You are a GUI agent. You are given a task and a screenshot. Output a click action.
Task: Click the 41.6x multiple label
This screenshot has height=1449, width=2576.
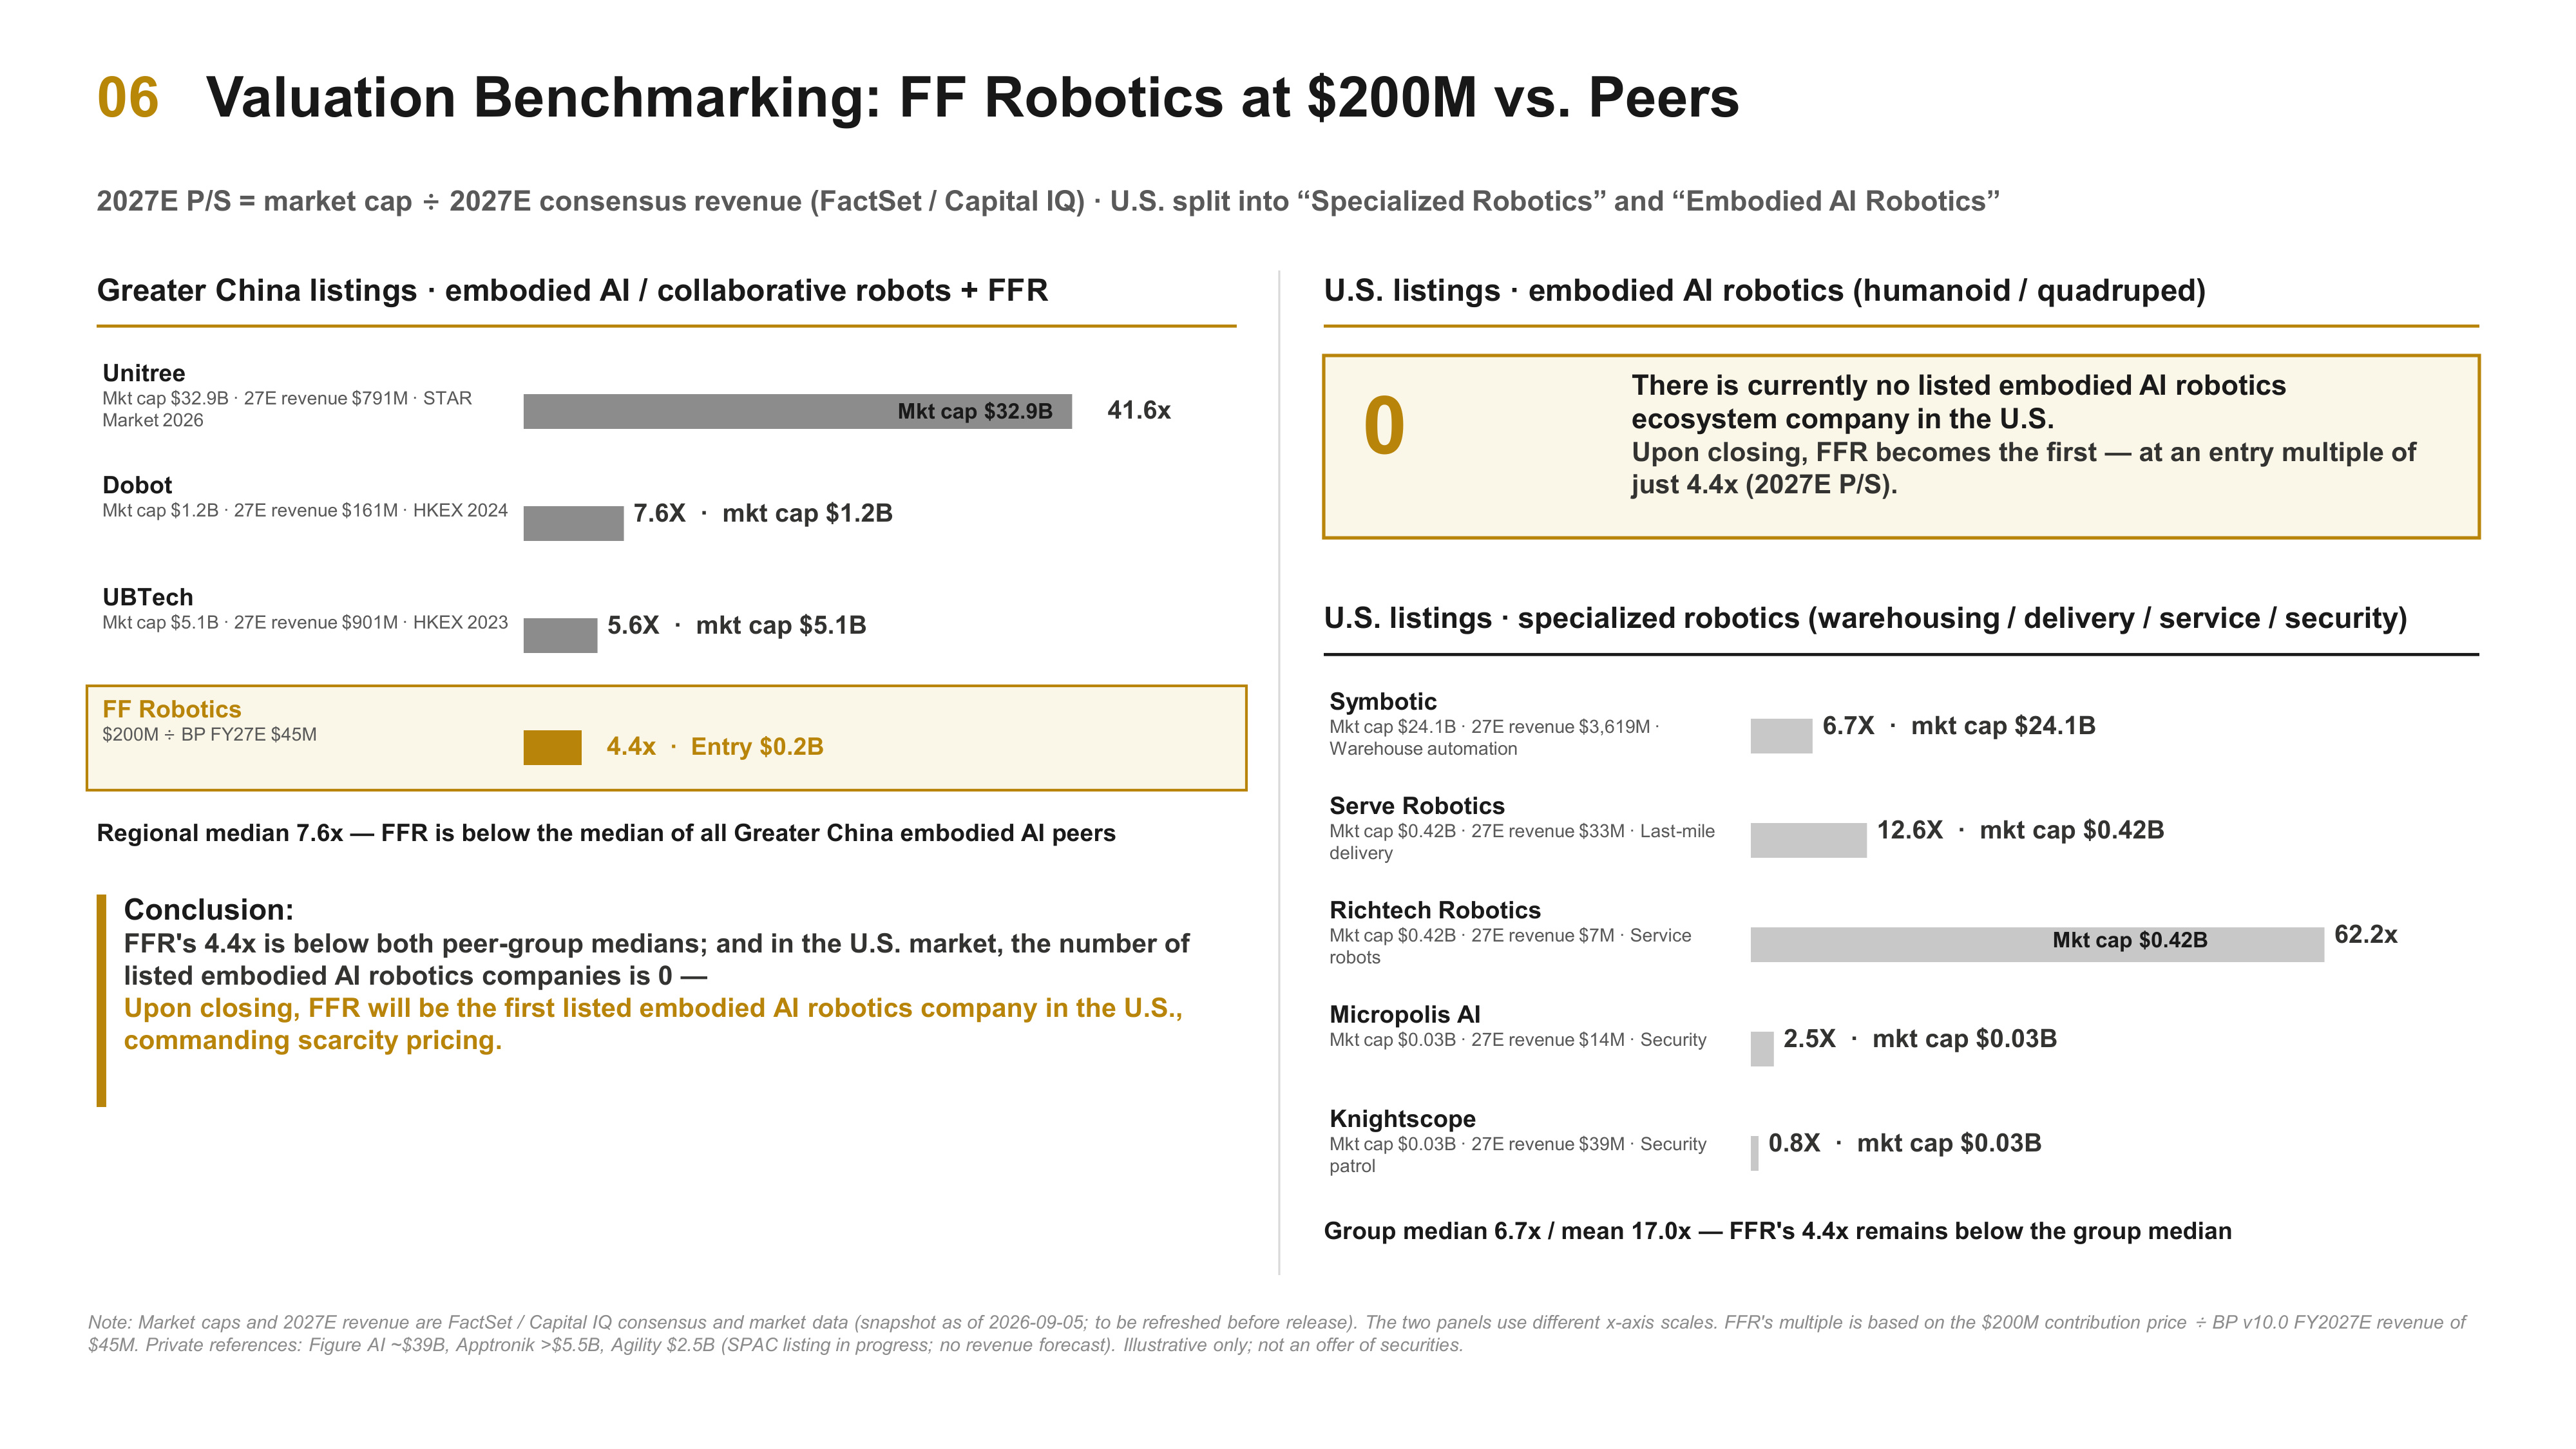1139,410
